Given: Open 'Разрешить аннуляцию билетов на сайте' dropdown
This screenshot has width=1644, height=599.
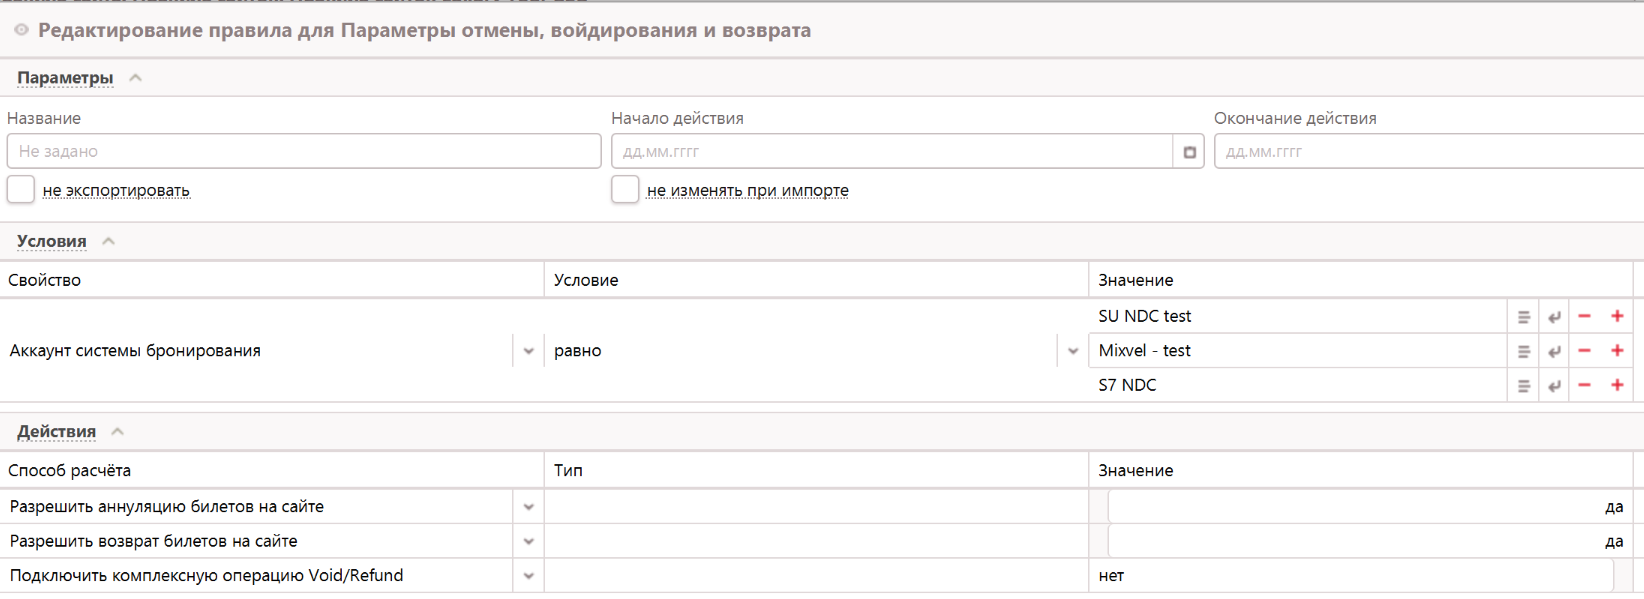Looking at the screenshot, I should click(x=528, y=507).
